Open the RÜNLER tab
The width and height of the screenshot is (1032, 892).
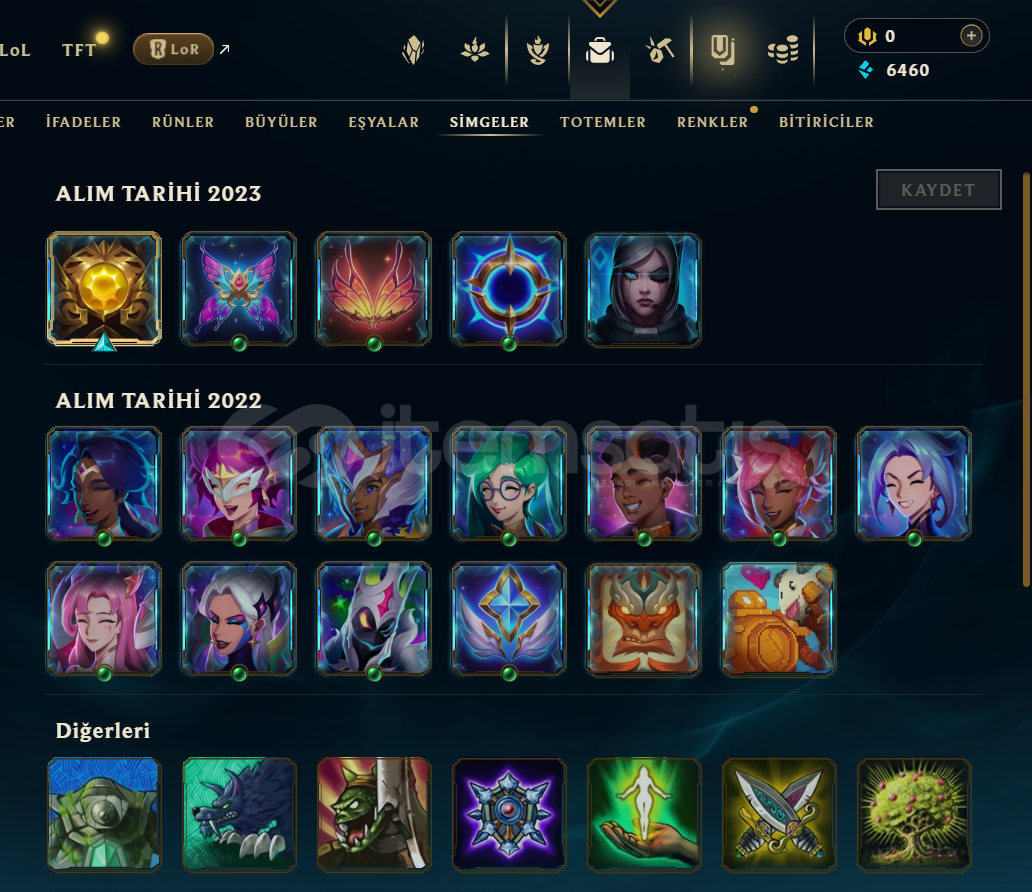click(183, 122)
